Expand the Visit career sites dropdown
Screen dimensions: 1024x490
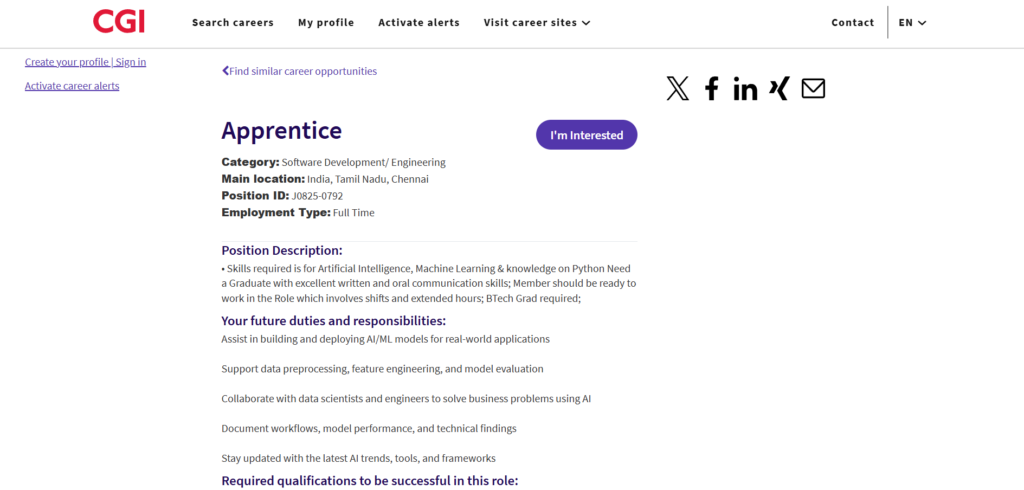pos(537,23)
